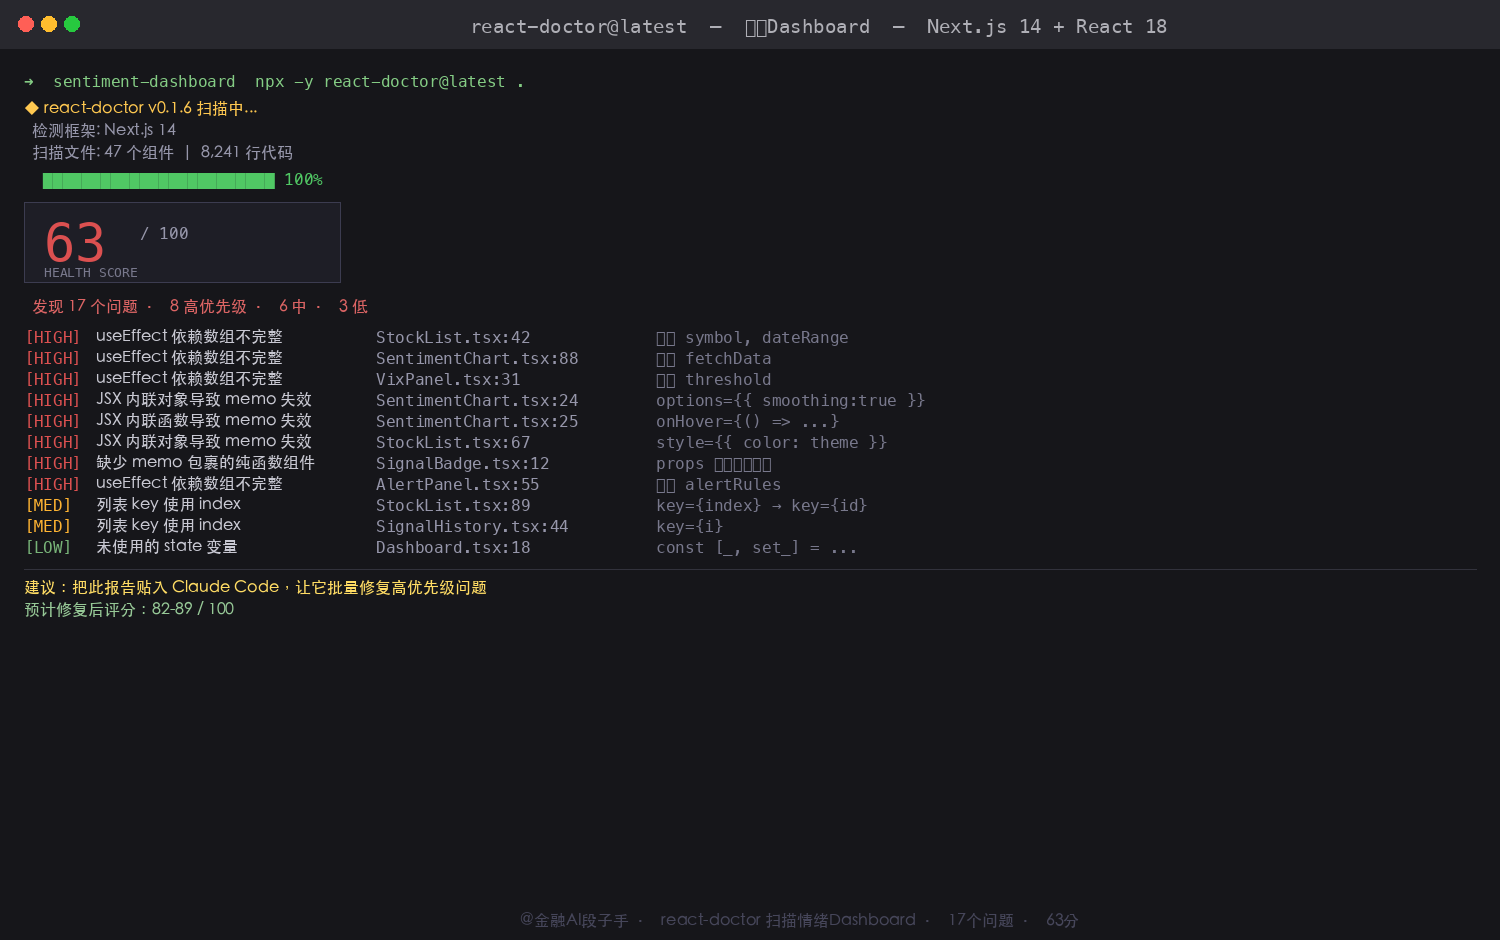Viewport: 1500px width, 940px height.
Task: Click Dashboard.tsx:18 file reference
Action: pyautogui.click(x=453, y=548)
